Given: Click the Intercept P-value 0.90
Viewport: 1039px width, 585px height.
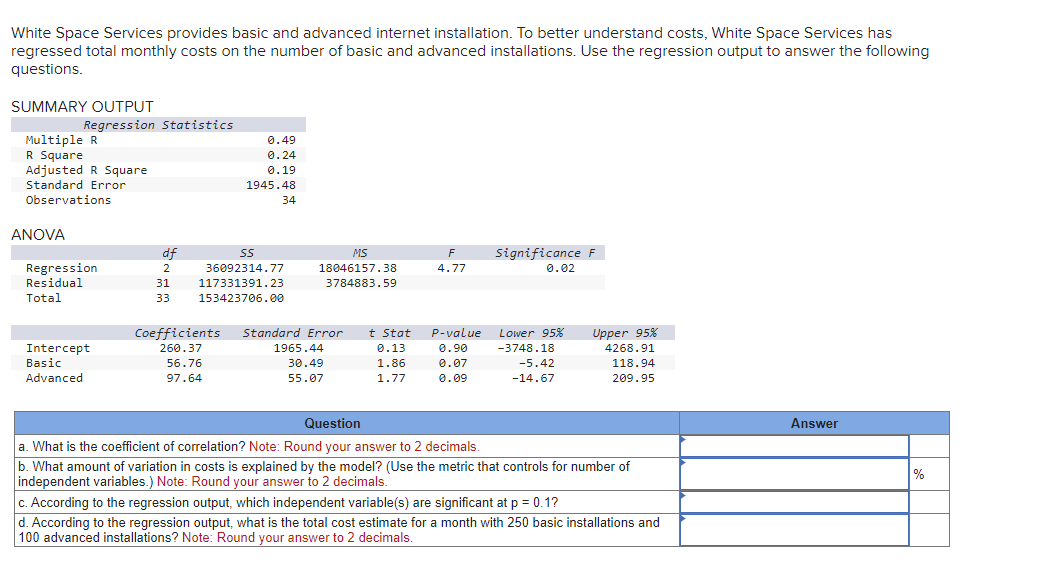Looking at the screenshot, I should (x=453, y=348).
